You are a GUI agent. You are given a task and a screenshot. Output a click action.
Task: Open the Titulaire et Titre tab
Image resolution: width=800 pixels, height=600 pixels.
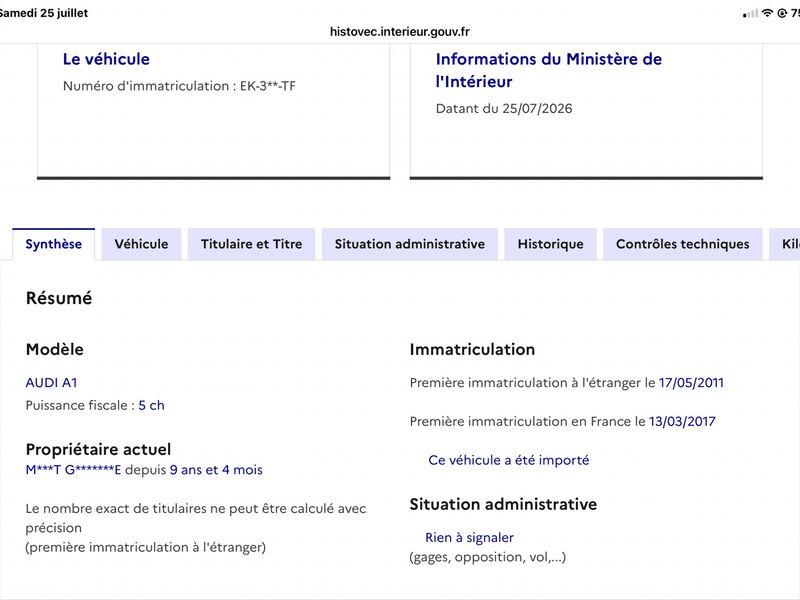[252, 244]
